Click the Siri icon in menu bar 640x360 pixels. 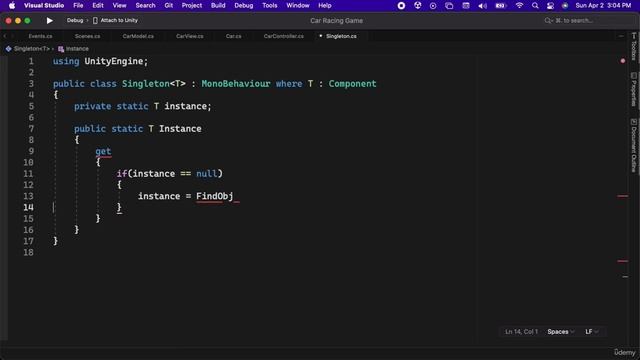565,5
